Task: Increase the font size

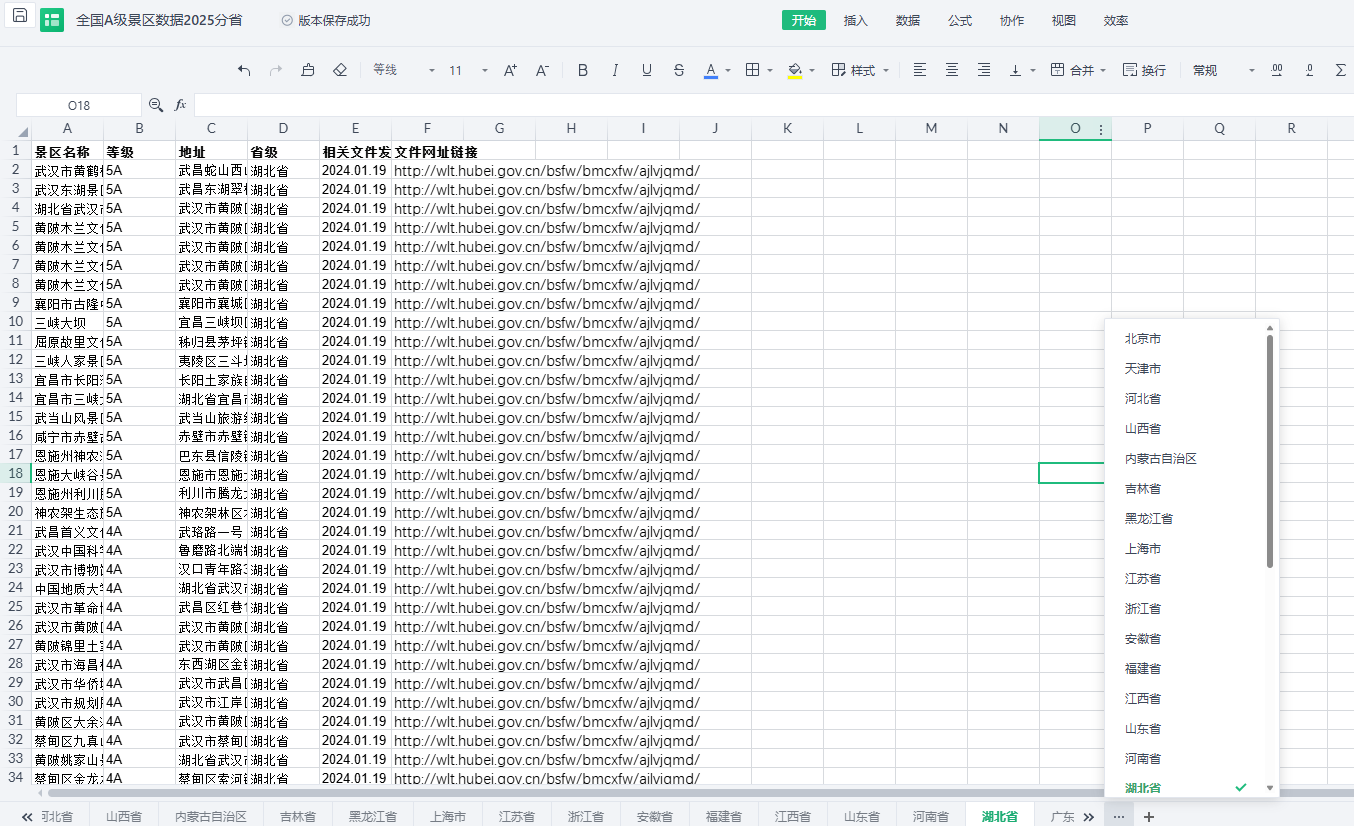Action: (510, 70)
